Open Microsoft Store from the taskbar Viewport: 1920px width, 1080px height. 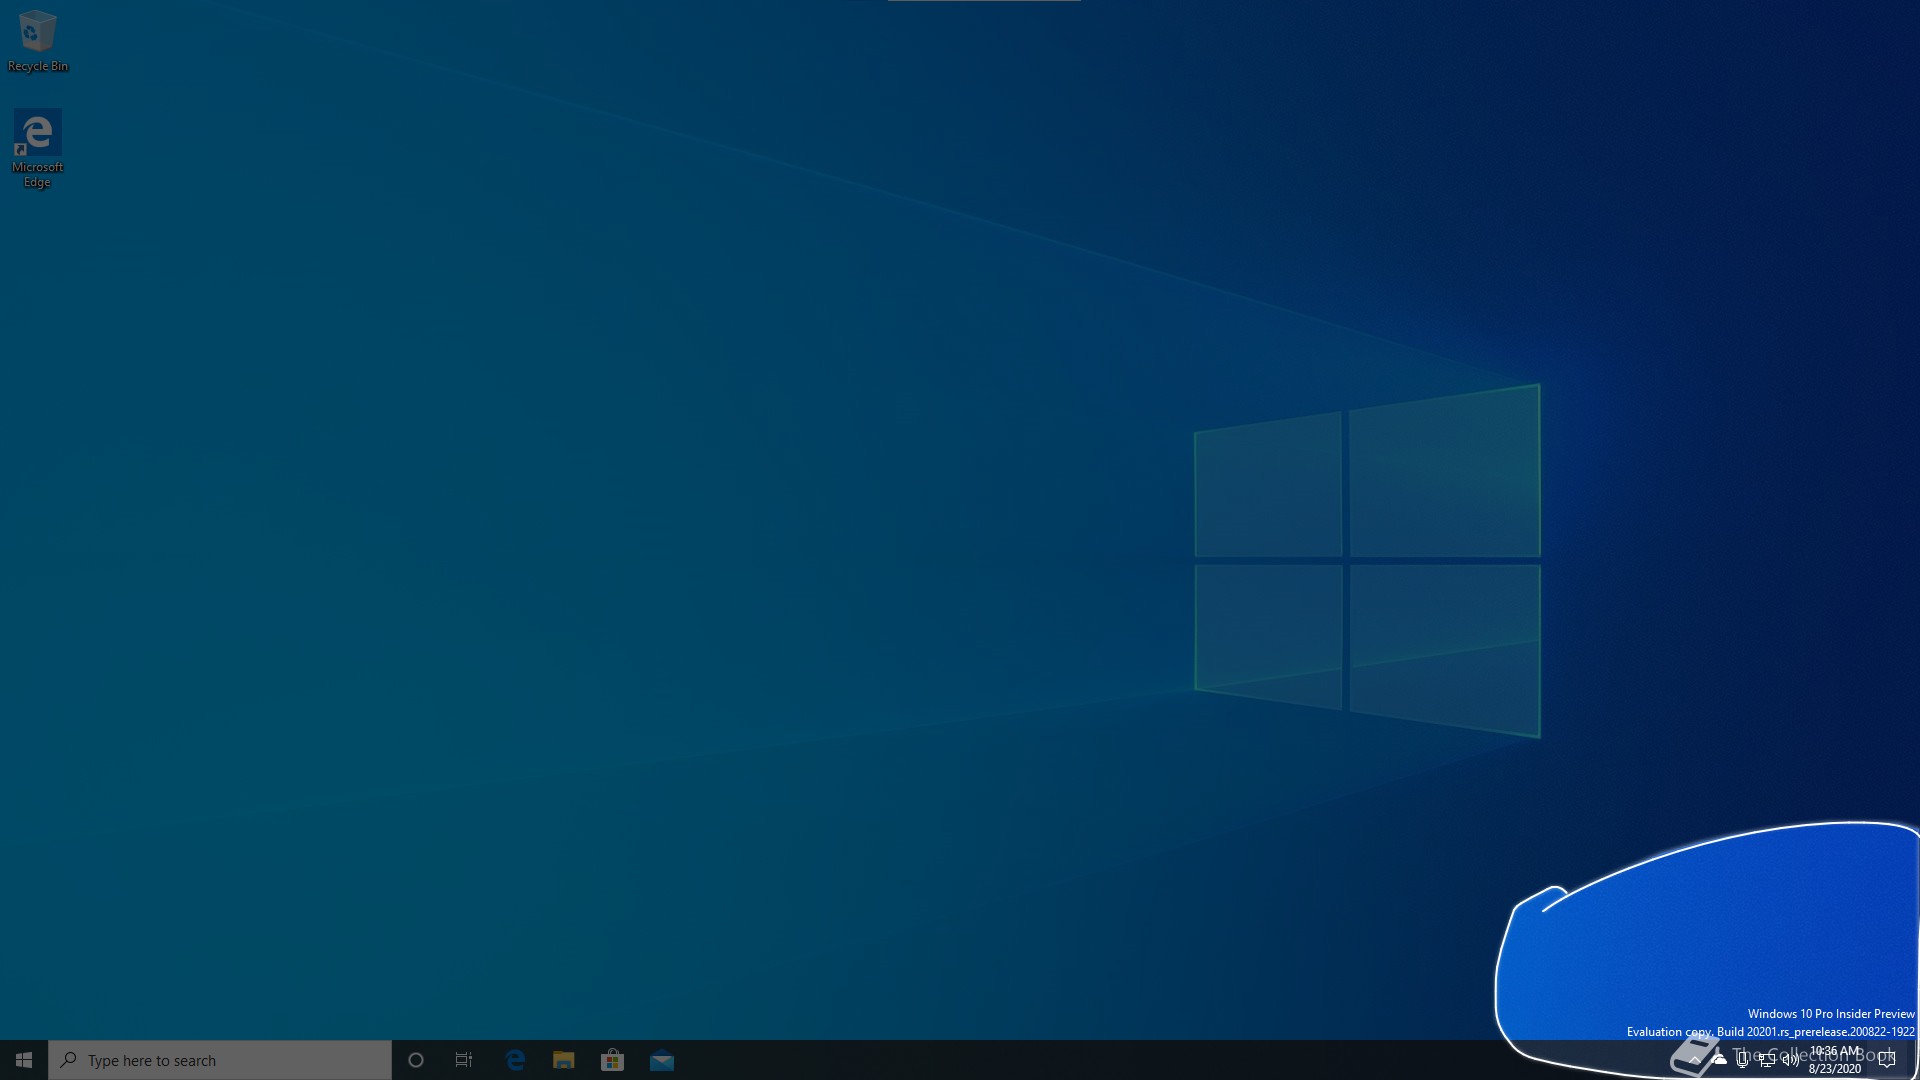pyautogui.click(x=613, y=1060)
